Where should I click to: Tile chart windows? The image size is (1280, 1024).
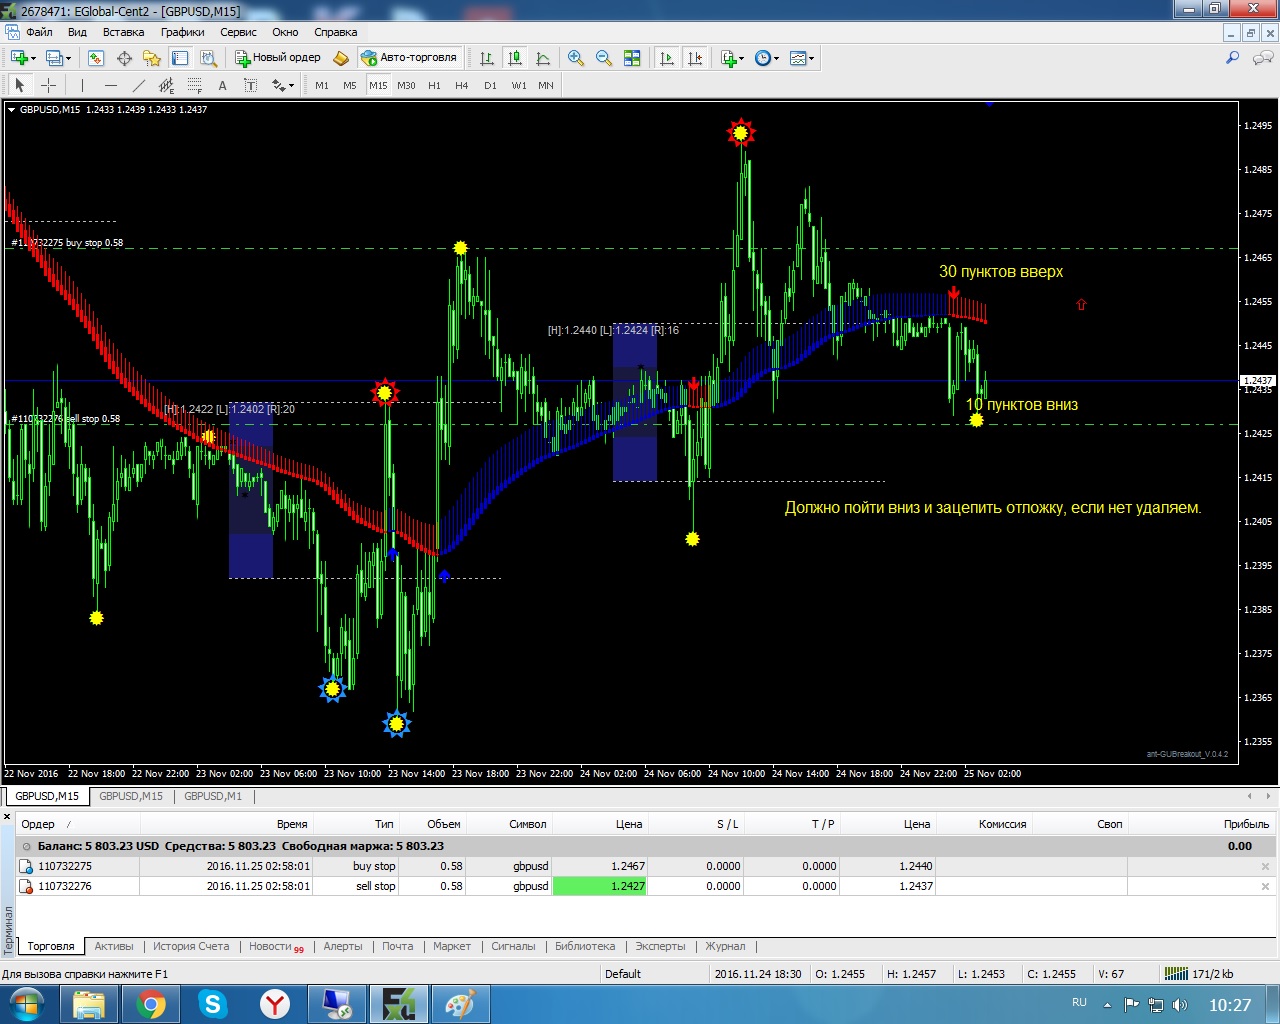[x=632, y=58]
